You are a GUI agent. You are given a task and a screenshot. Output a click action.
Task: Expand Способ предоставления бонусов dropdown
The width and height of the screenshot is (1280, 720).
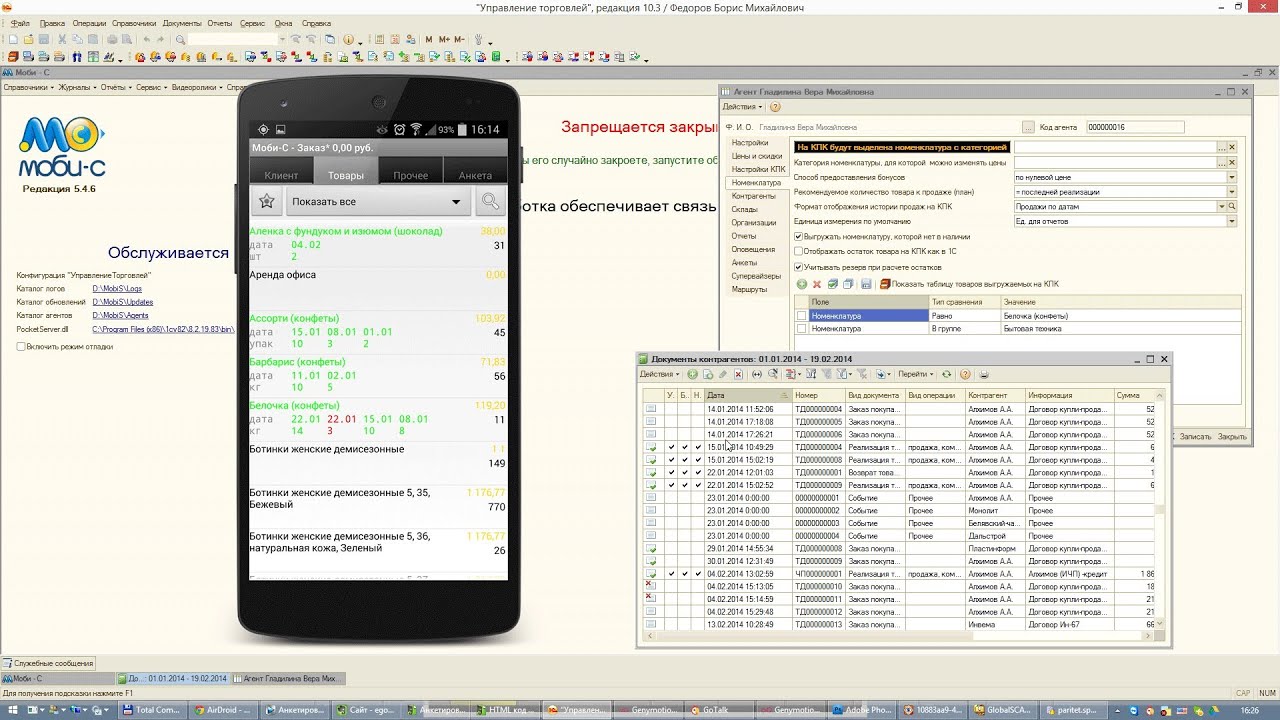pyautogui.click(x=1232, y=177)
